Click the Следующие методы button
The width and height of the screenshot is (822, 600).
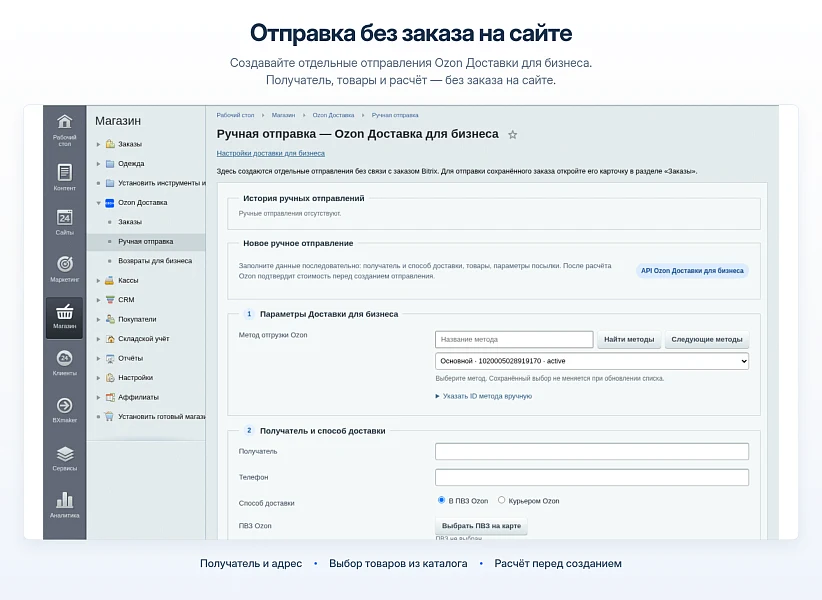click(707, 340)
